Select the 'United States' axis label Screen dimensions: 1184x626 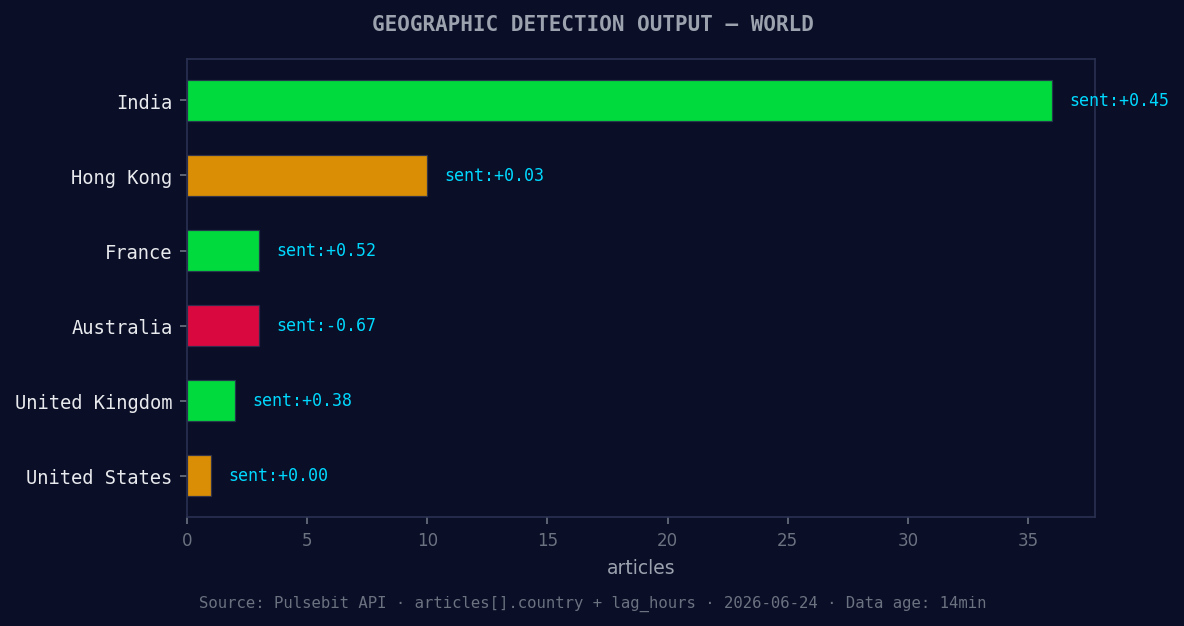click(x=99, y=477)
